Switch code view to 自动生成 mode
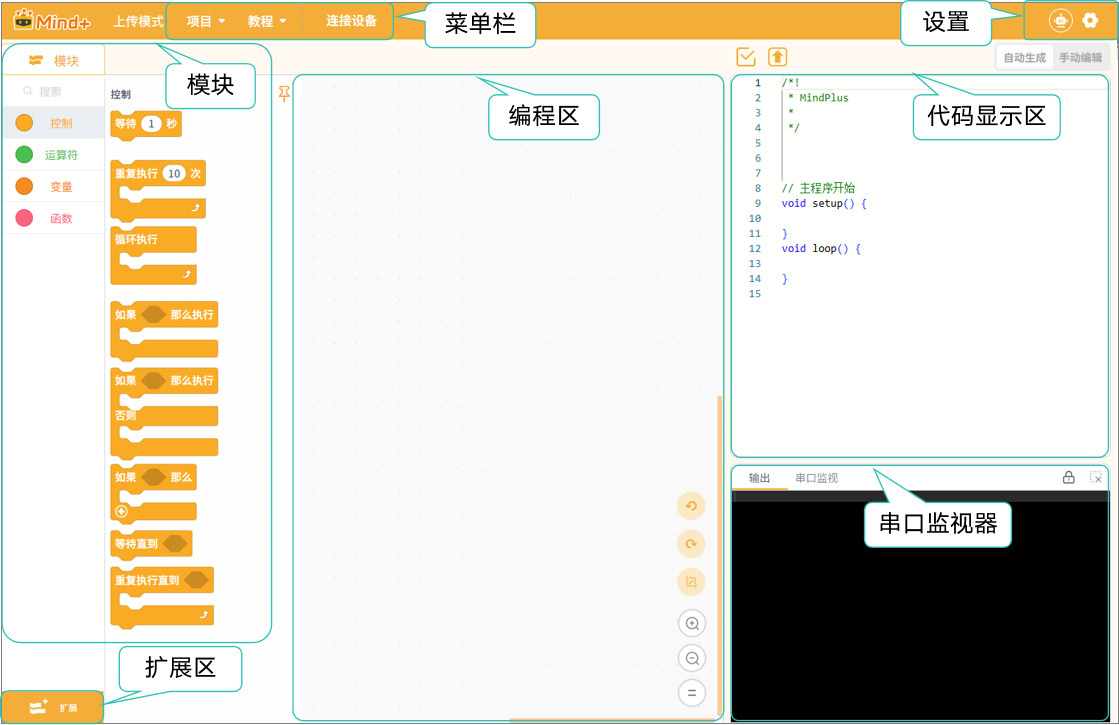This screenshot has width=1119, height=725. coord(1024,58)
